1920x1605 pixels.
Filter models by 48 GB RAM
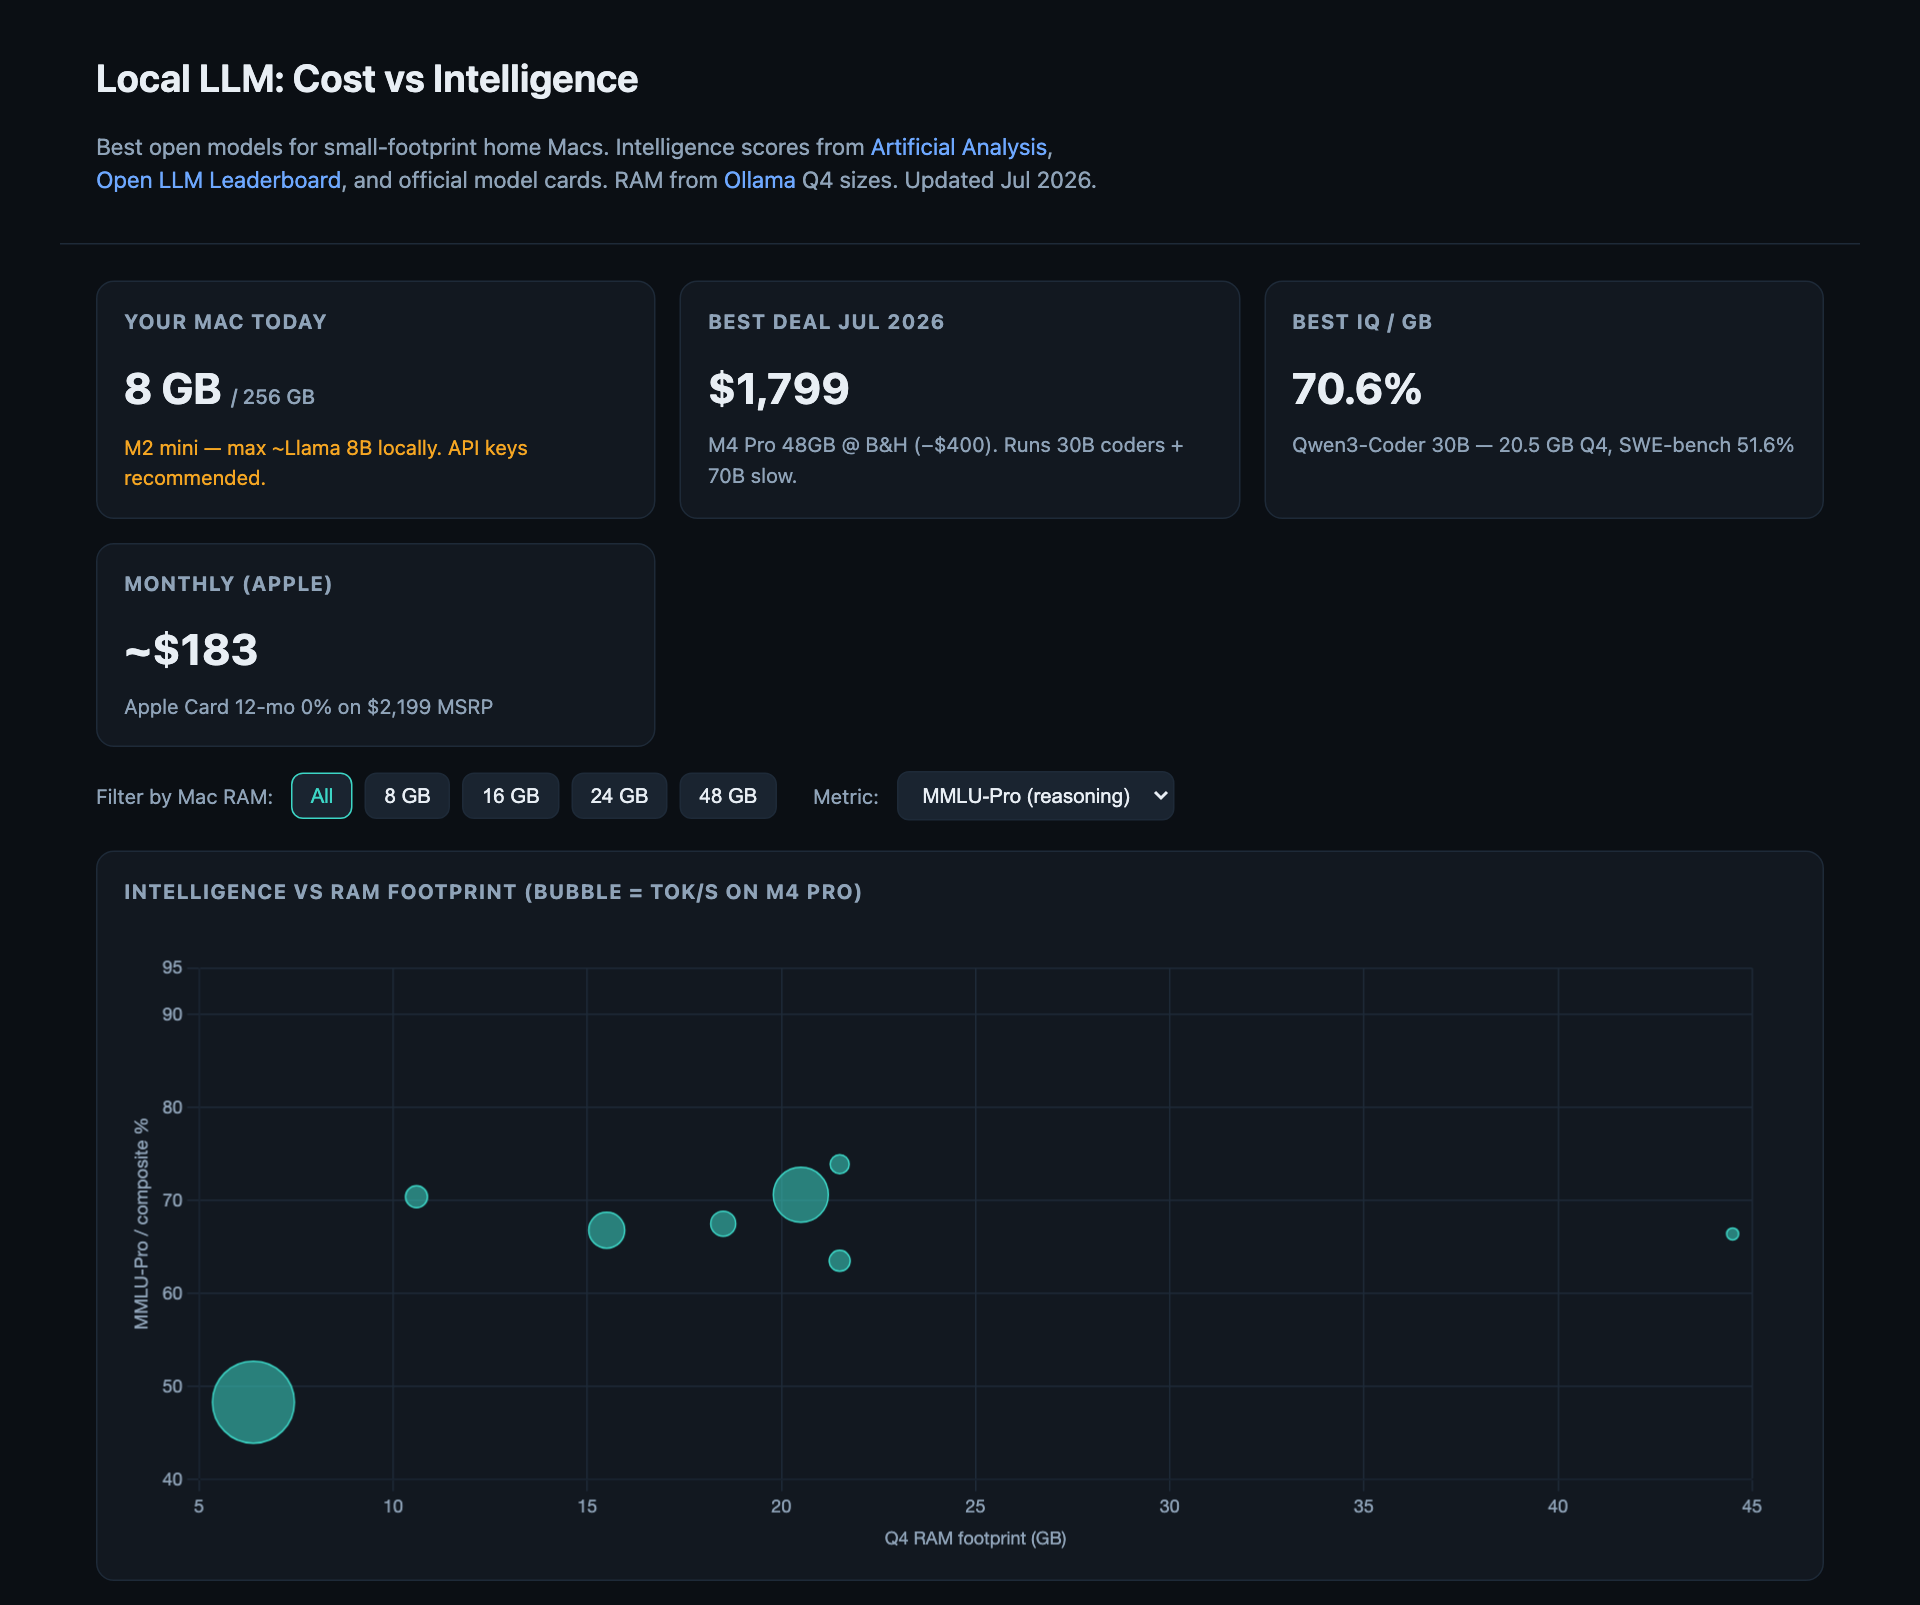click(727, 796)
